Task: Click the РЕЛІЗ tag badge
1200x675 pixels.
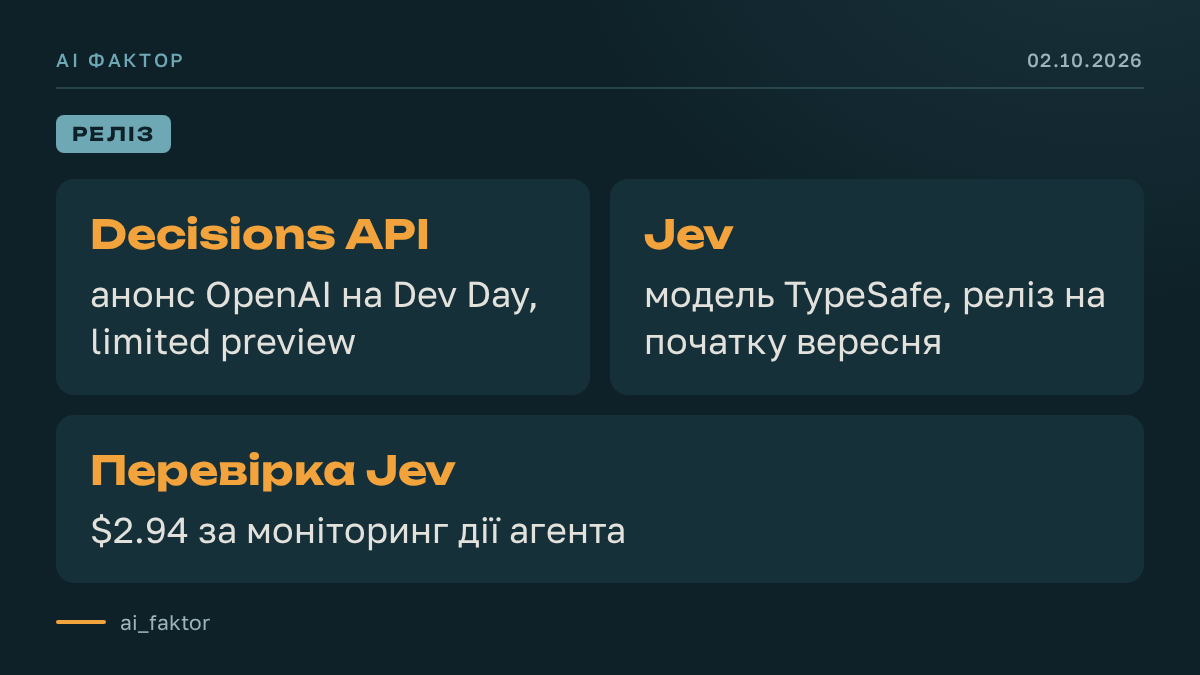Action: point(113,134)
